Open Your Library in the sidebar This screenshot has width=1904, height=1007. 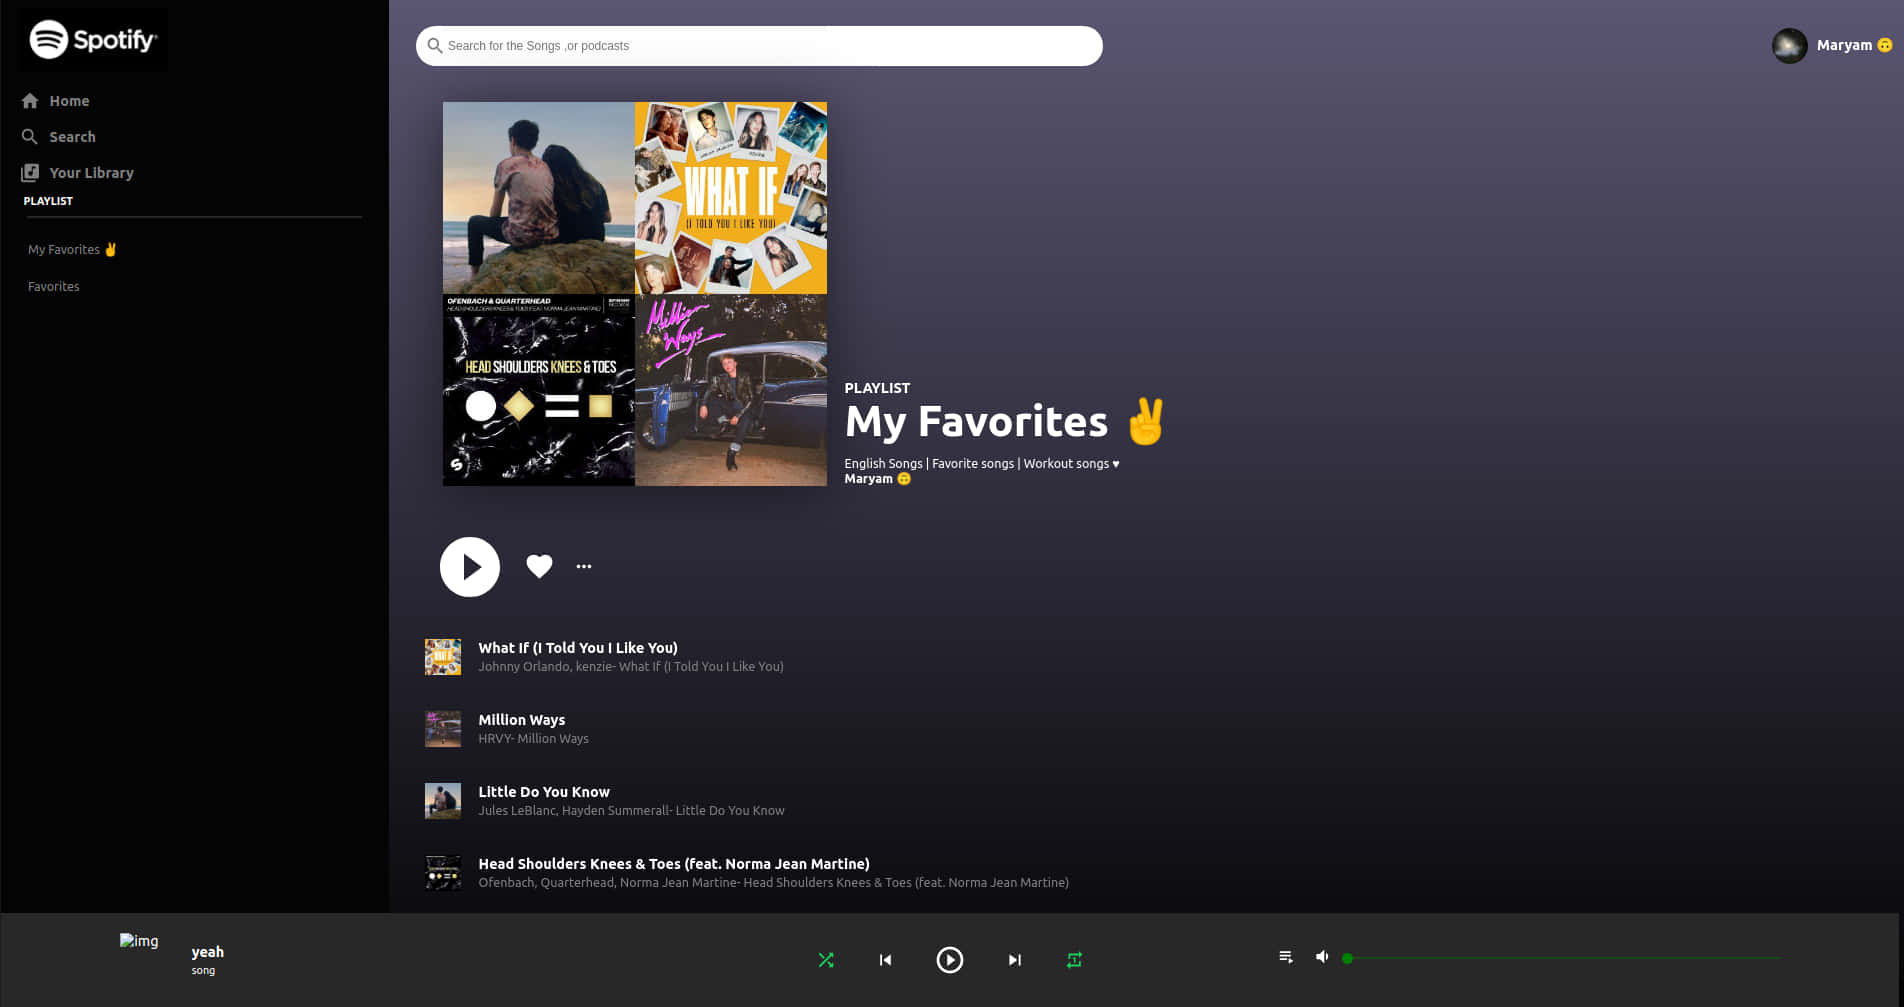tap(91, 173)
